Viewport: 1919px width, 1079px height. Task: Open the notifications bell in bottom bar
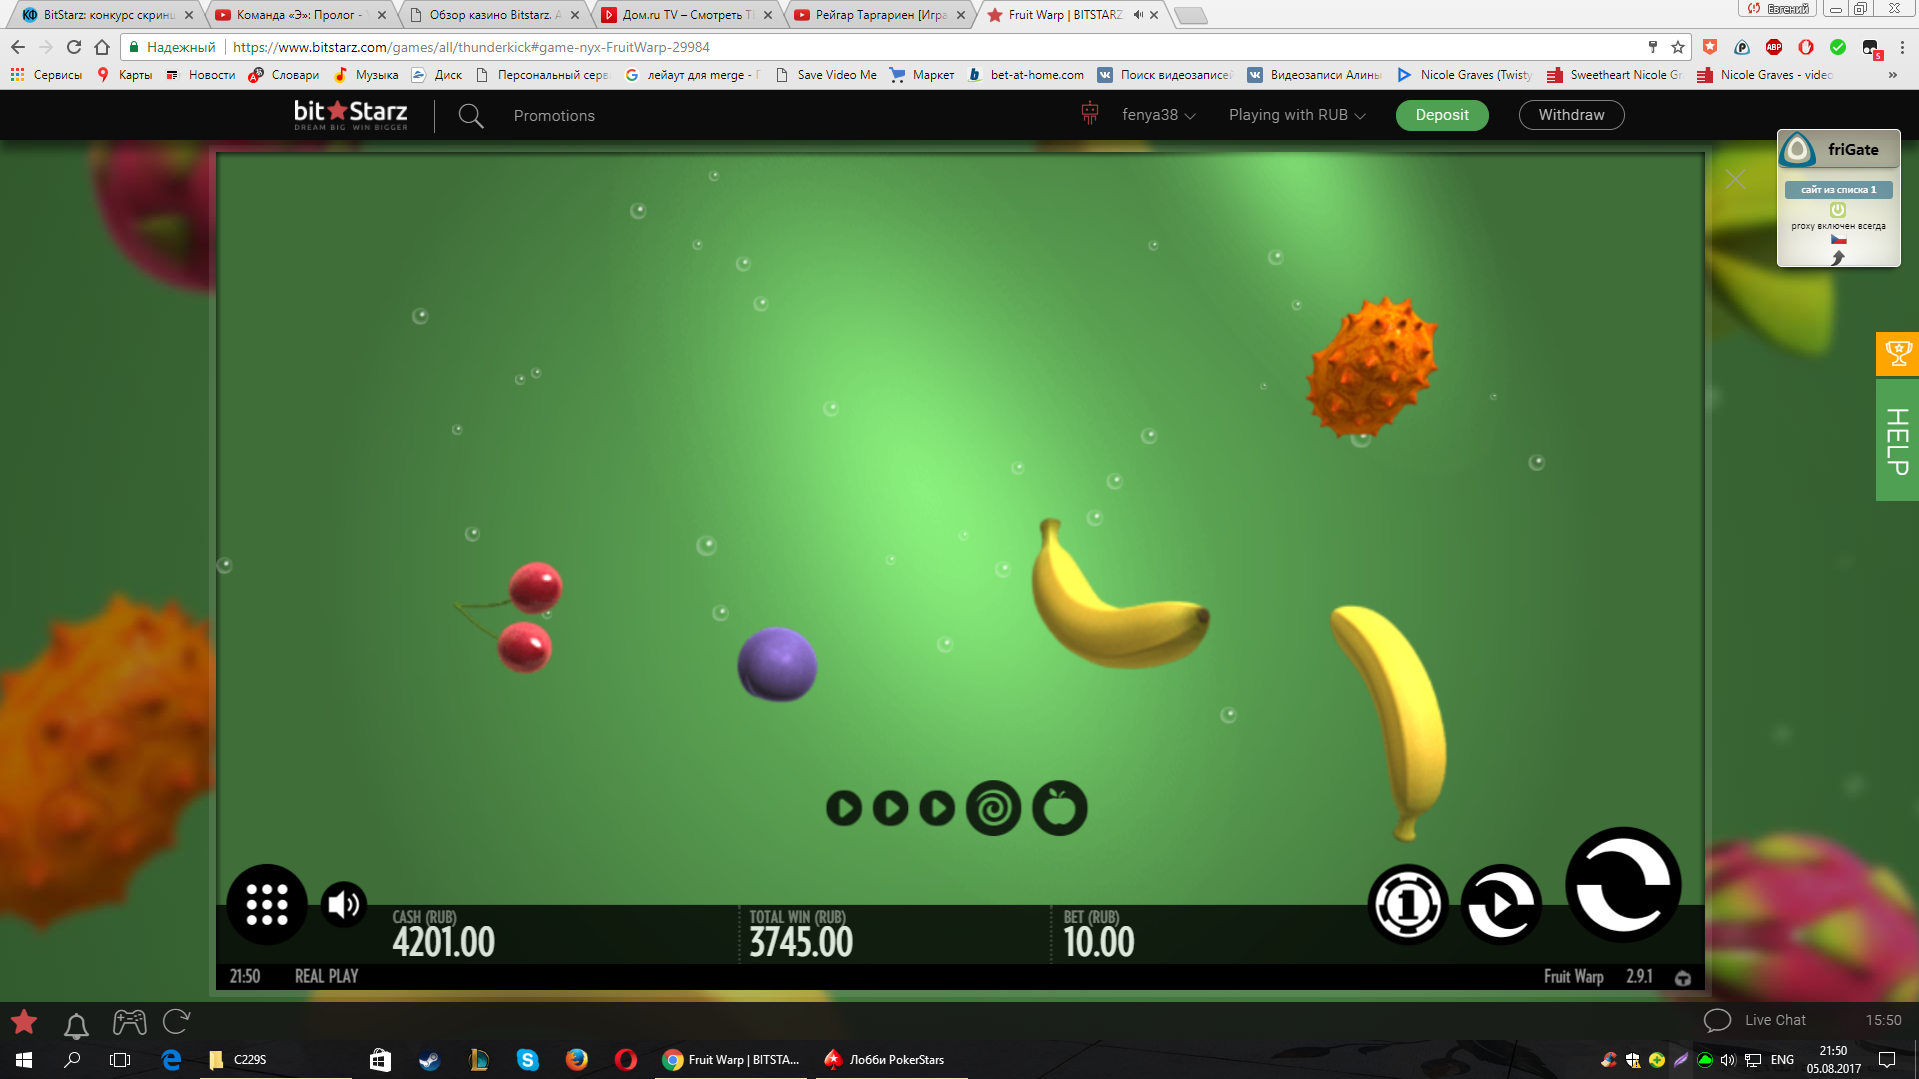pos(76,1024)
